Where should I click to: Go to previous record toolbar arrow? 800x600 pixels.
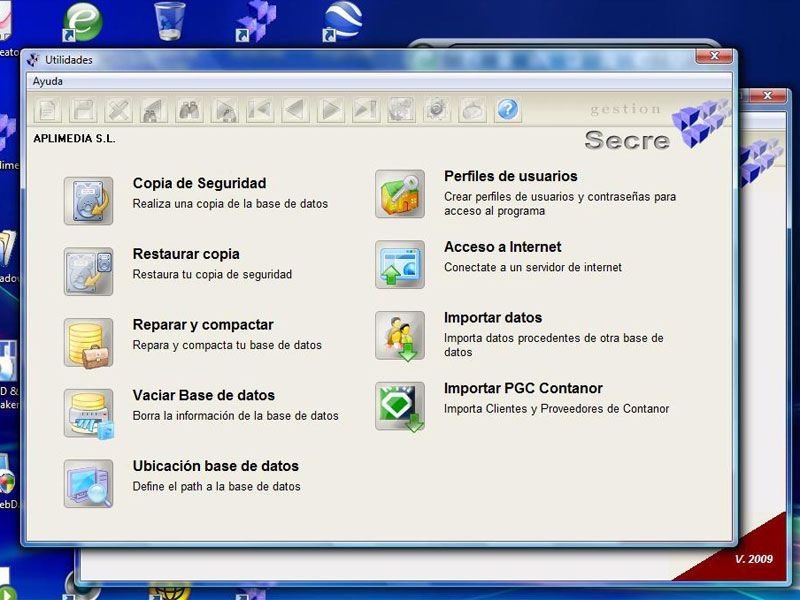pos(295,110)
